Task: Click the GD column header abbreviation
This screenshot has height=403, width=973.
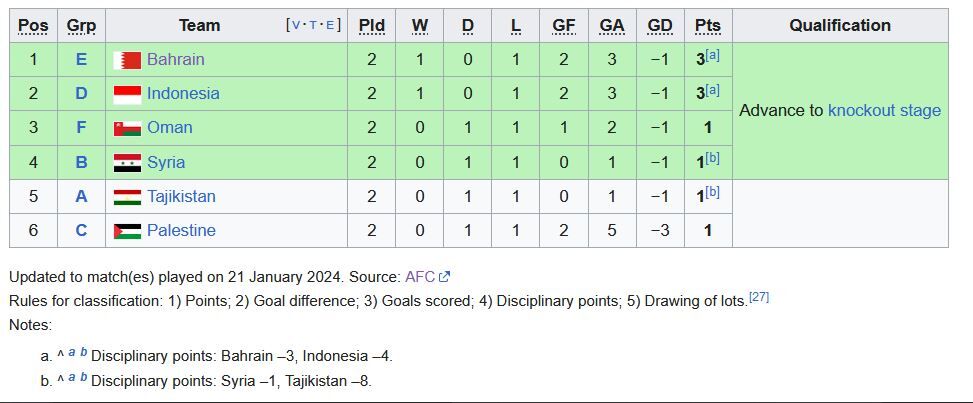Action: (660, 26)
